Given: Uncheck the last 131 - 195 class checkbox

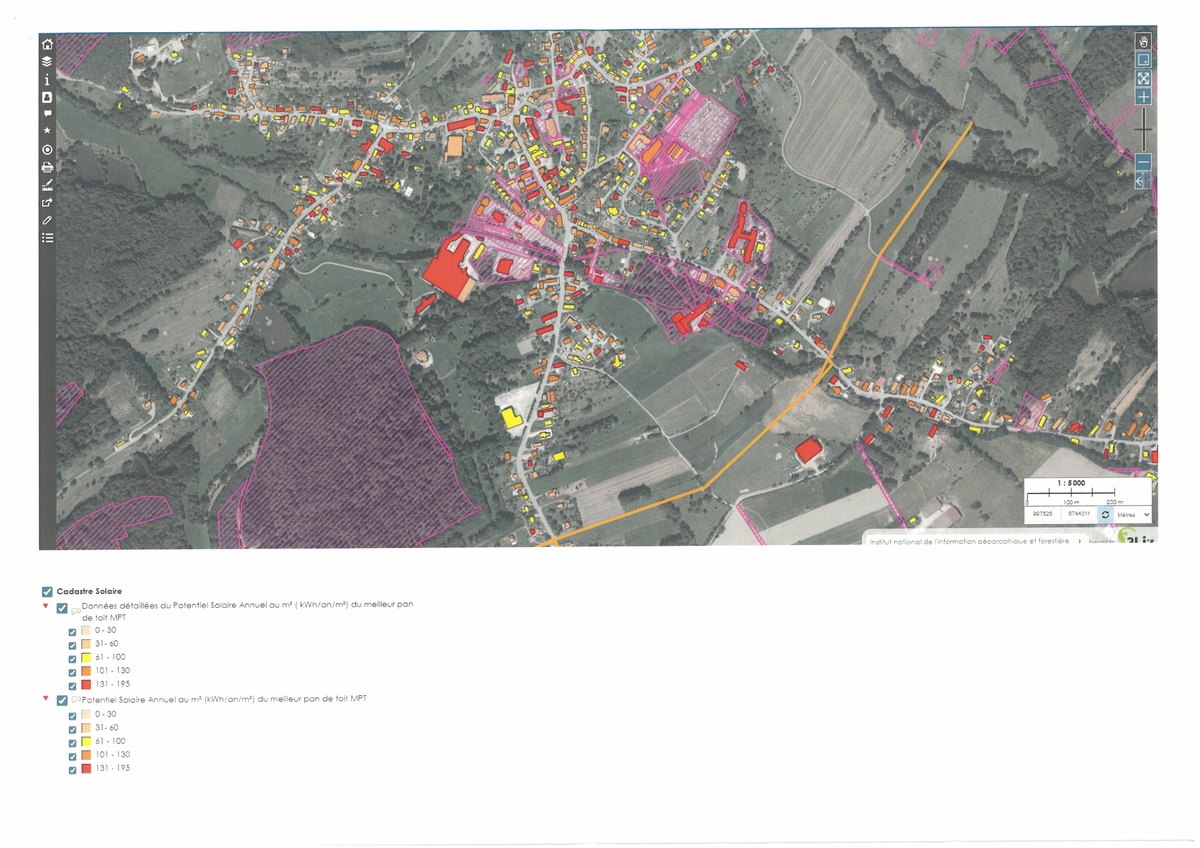Looking at the screenshot, I should tap(72, 769).
